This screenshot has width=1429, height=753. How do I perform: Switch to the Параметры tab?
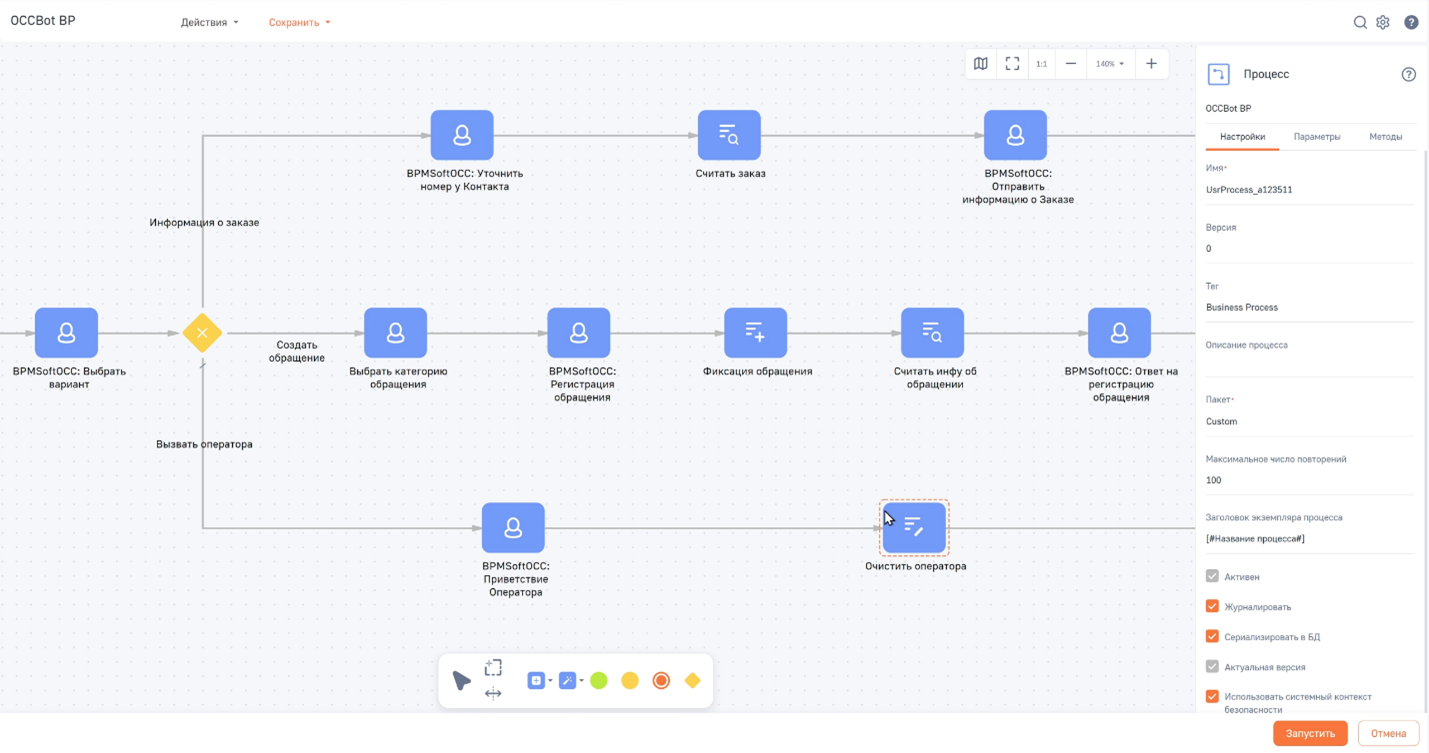point(1316,137)
